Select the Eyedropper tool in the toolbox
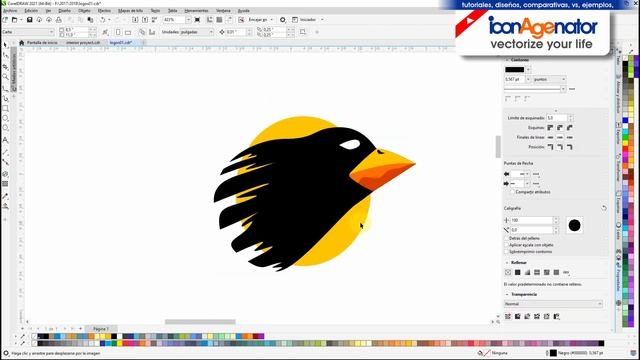This screenshot has width=640, height=360. point(5,196)
